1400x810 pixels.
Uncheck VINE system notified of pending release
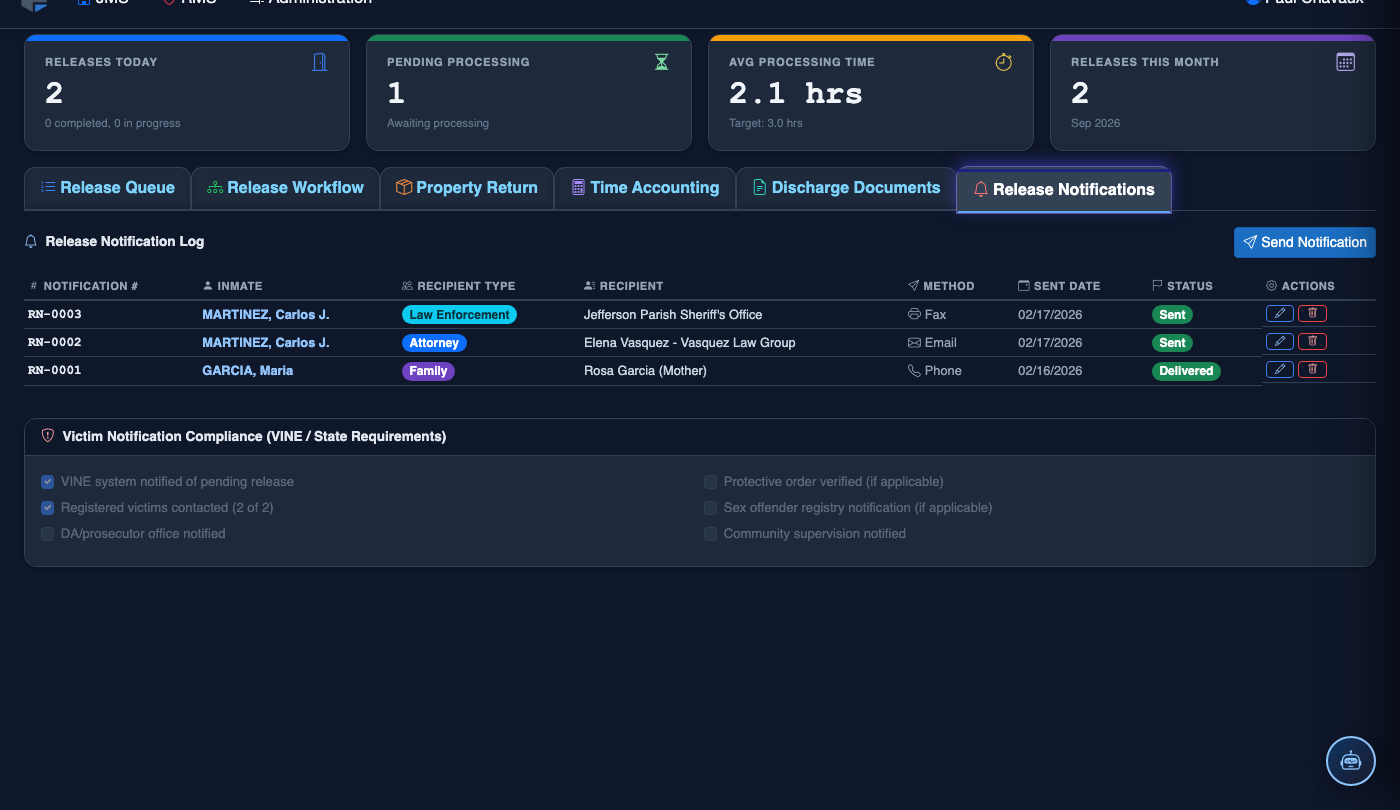(48, 482)
